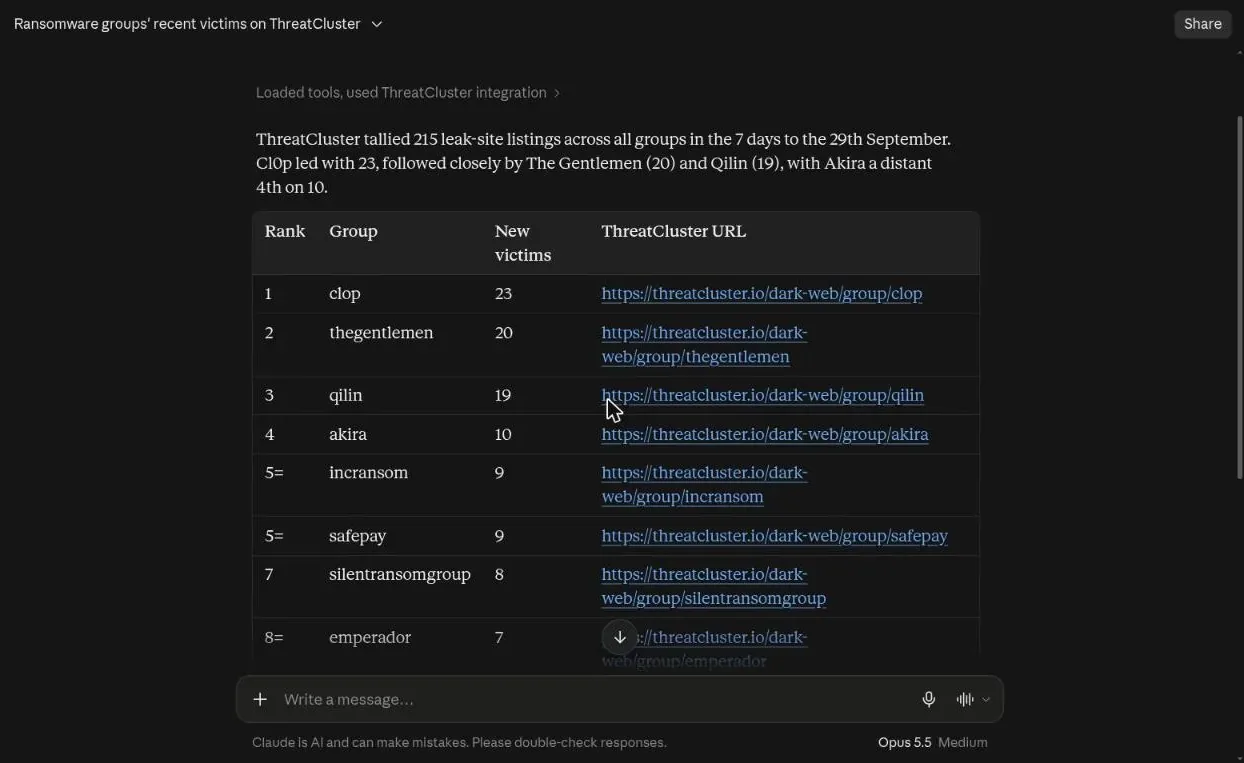Viewport: 1244px width, 763px height.
Task: Click the 'incransom' group cell
Action: pyautogui.click(x=369, y=472)
